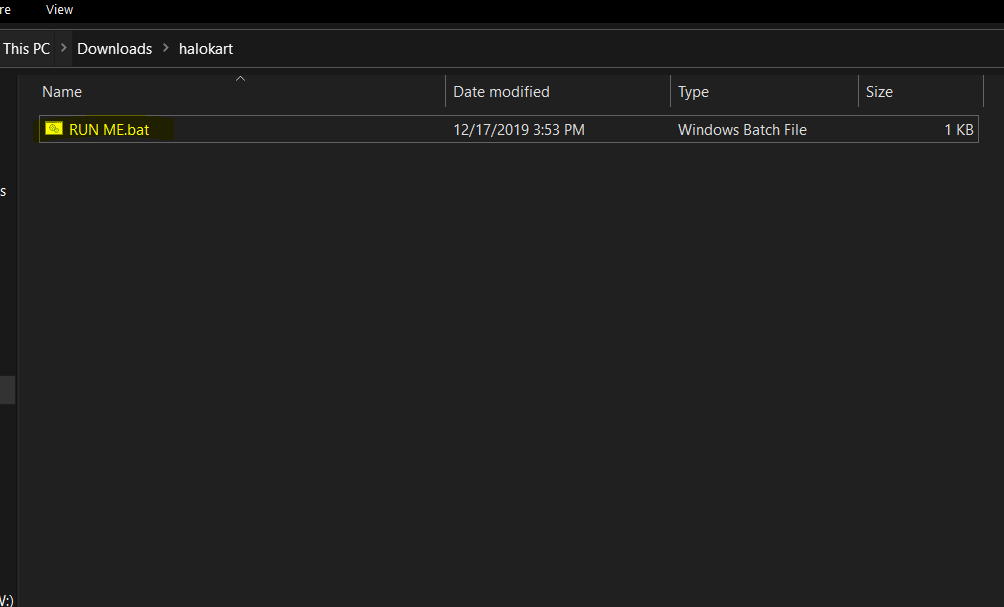This screenshot has height=607, width=1004.
Task: Sort by Type column header
Action: click(x=693, y=92)
